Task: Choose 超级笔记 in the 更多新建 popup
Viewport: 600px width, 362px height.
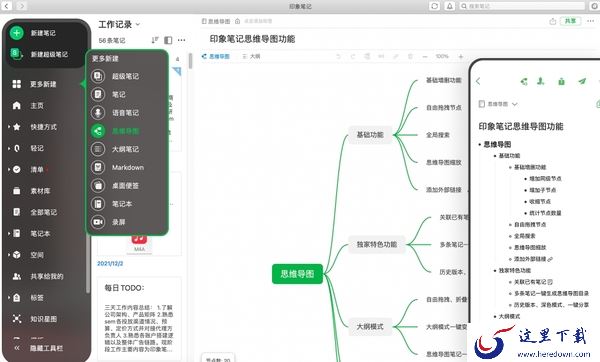Action: click(115, 76)
